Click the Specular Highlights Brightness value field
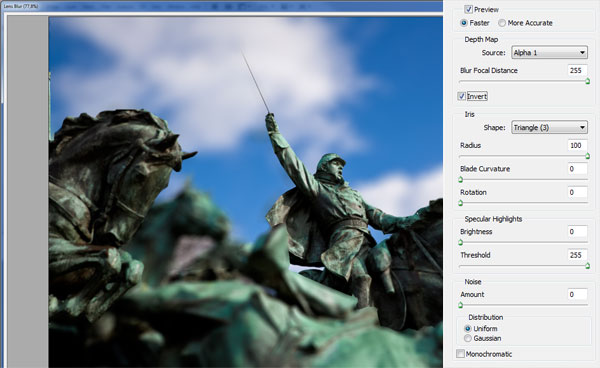Viewport: 600px width, 368px height. click(x=577, y=231)
